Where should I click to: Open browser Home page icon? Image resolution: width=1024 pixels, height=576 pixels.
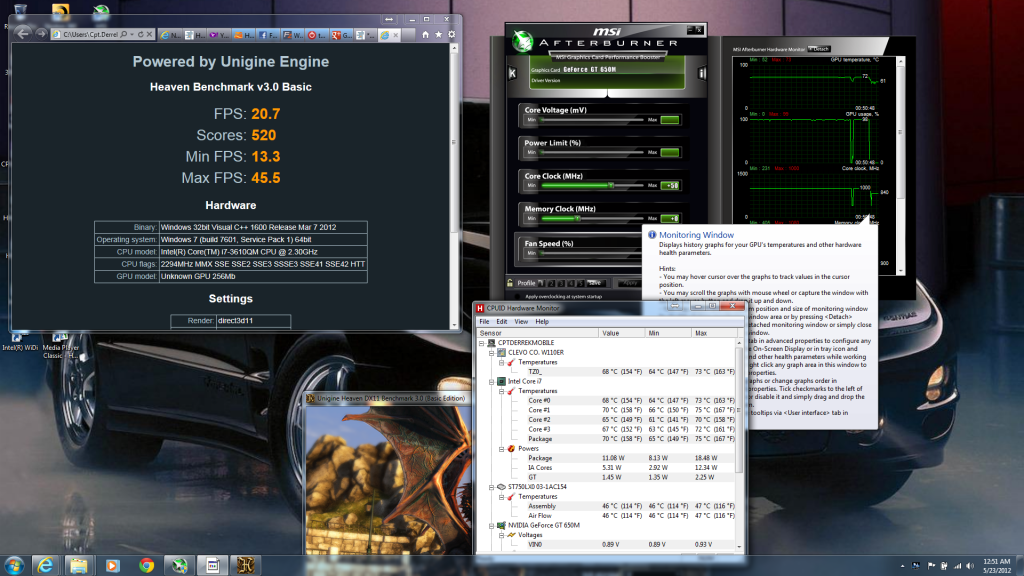click(x=425, y=35)
